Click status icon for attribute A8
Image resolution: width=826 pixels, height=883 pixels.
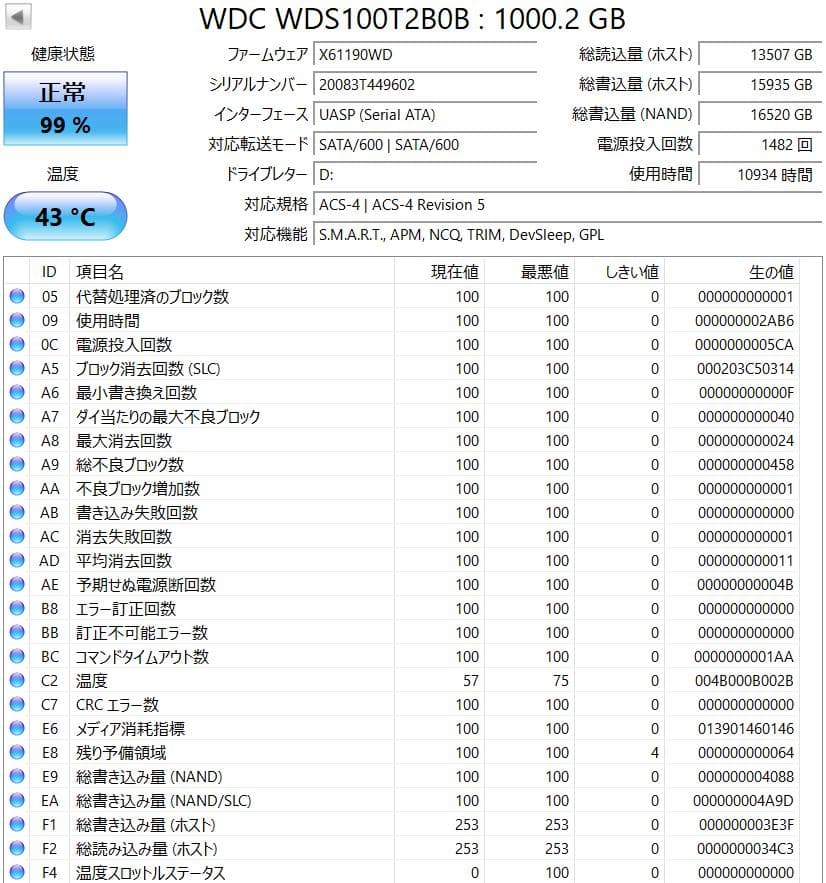[x=17, y=440]
